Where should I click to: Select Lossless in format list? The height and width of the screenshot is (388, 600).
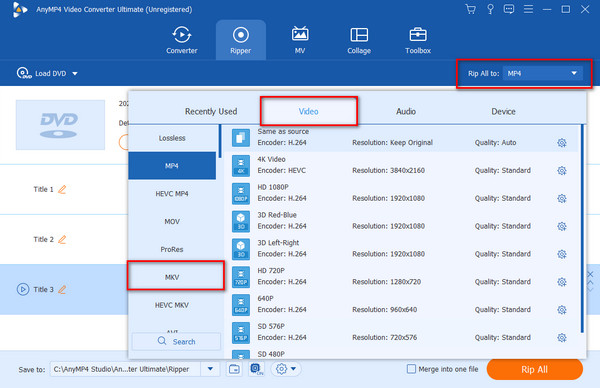pos(172,138)
